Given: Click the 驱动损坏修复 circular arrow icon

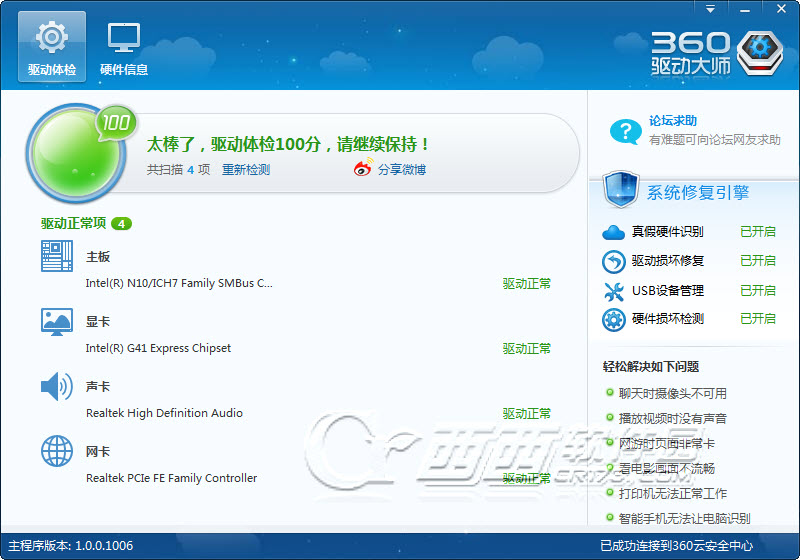Looking at the screenshot, I should coord(613,262).
